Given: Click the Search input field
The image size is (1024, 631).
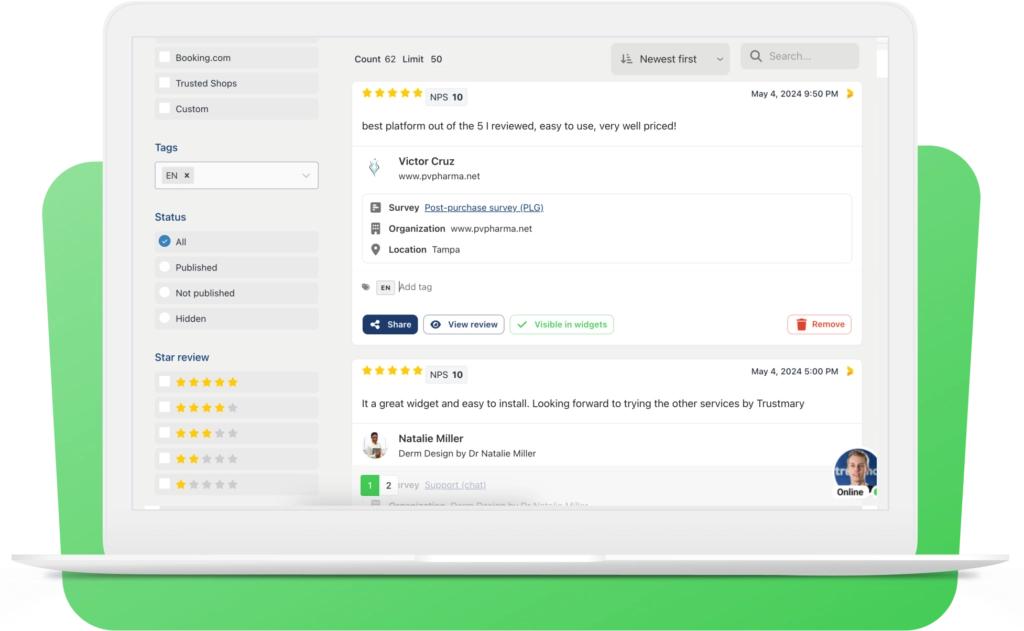Looking at the screenshot, I should pyautogui.click(x=800, y=56).
